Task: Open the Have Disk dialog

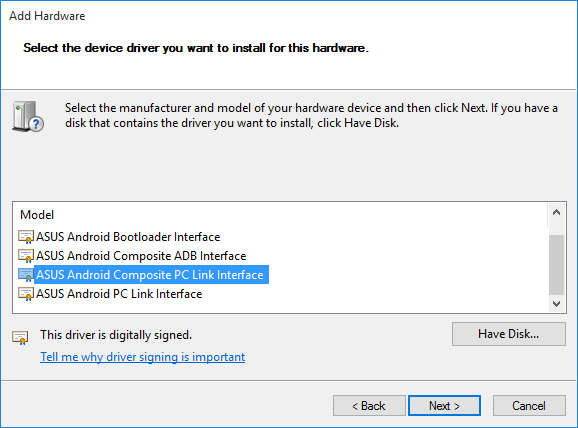Action: pos(509,334)
